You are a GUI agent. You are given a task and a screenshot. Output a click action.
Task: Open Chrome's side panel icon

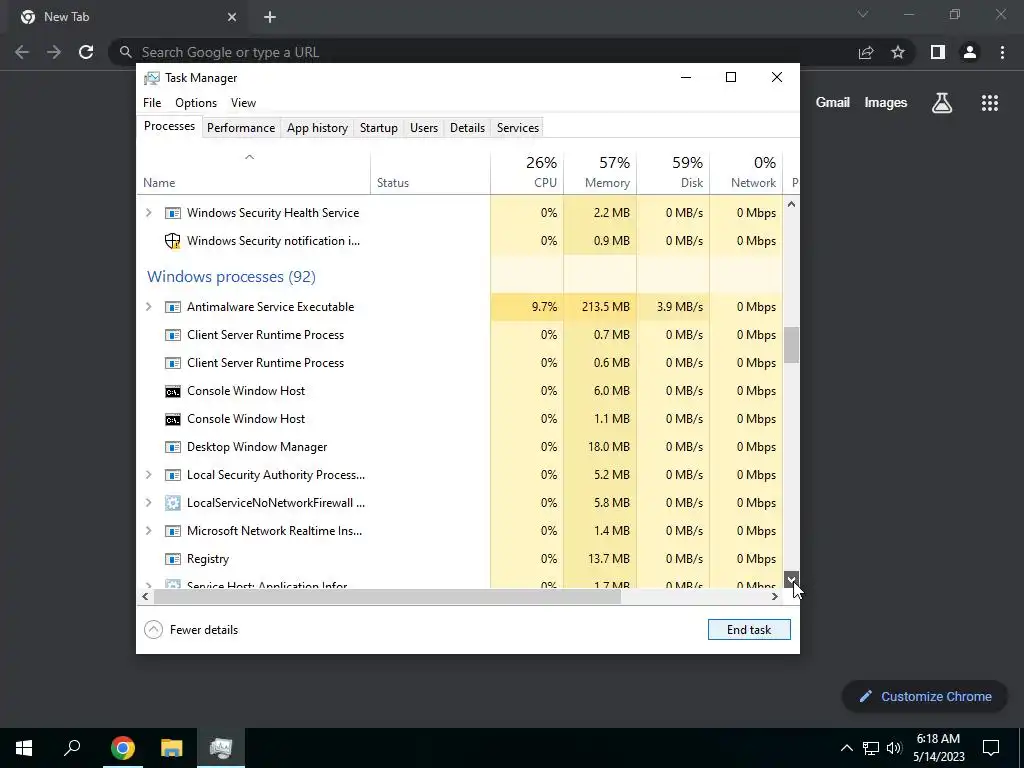(x=938, y=52)
